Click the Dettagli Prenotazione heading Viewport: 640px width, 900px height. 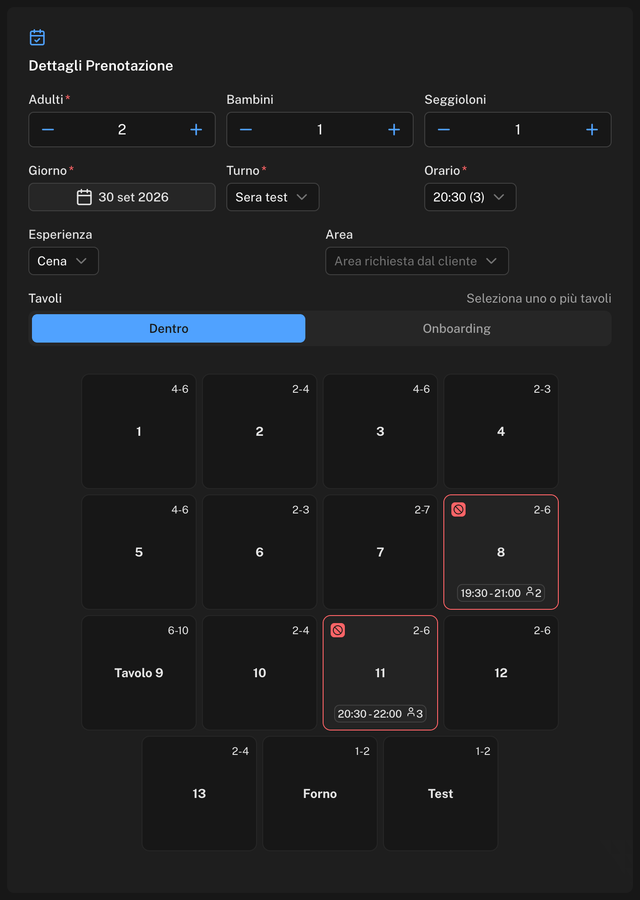pyautogui.click(x=101, y=65)
